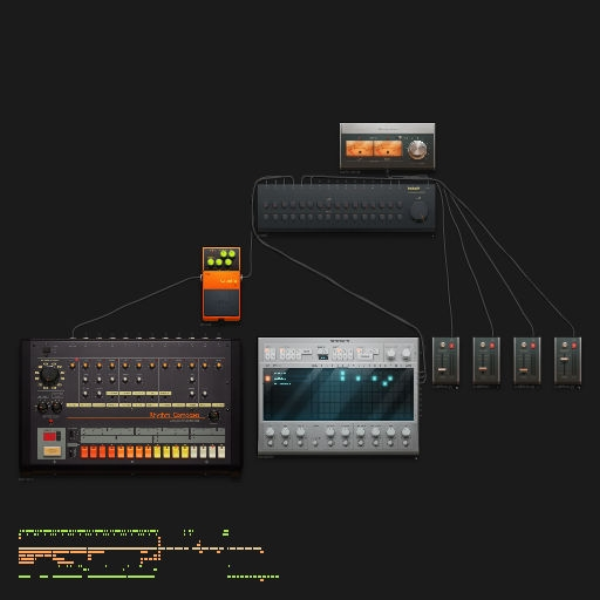Toggle the last white step button, step 16
600x600 pixels.
tap(221, 452)
